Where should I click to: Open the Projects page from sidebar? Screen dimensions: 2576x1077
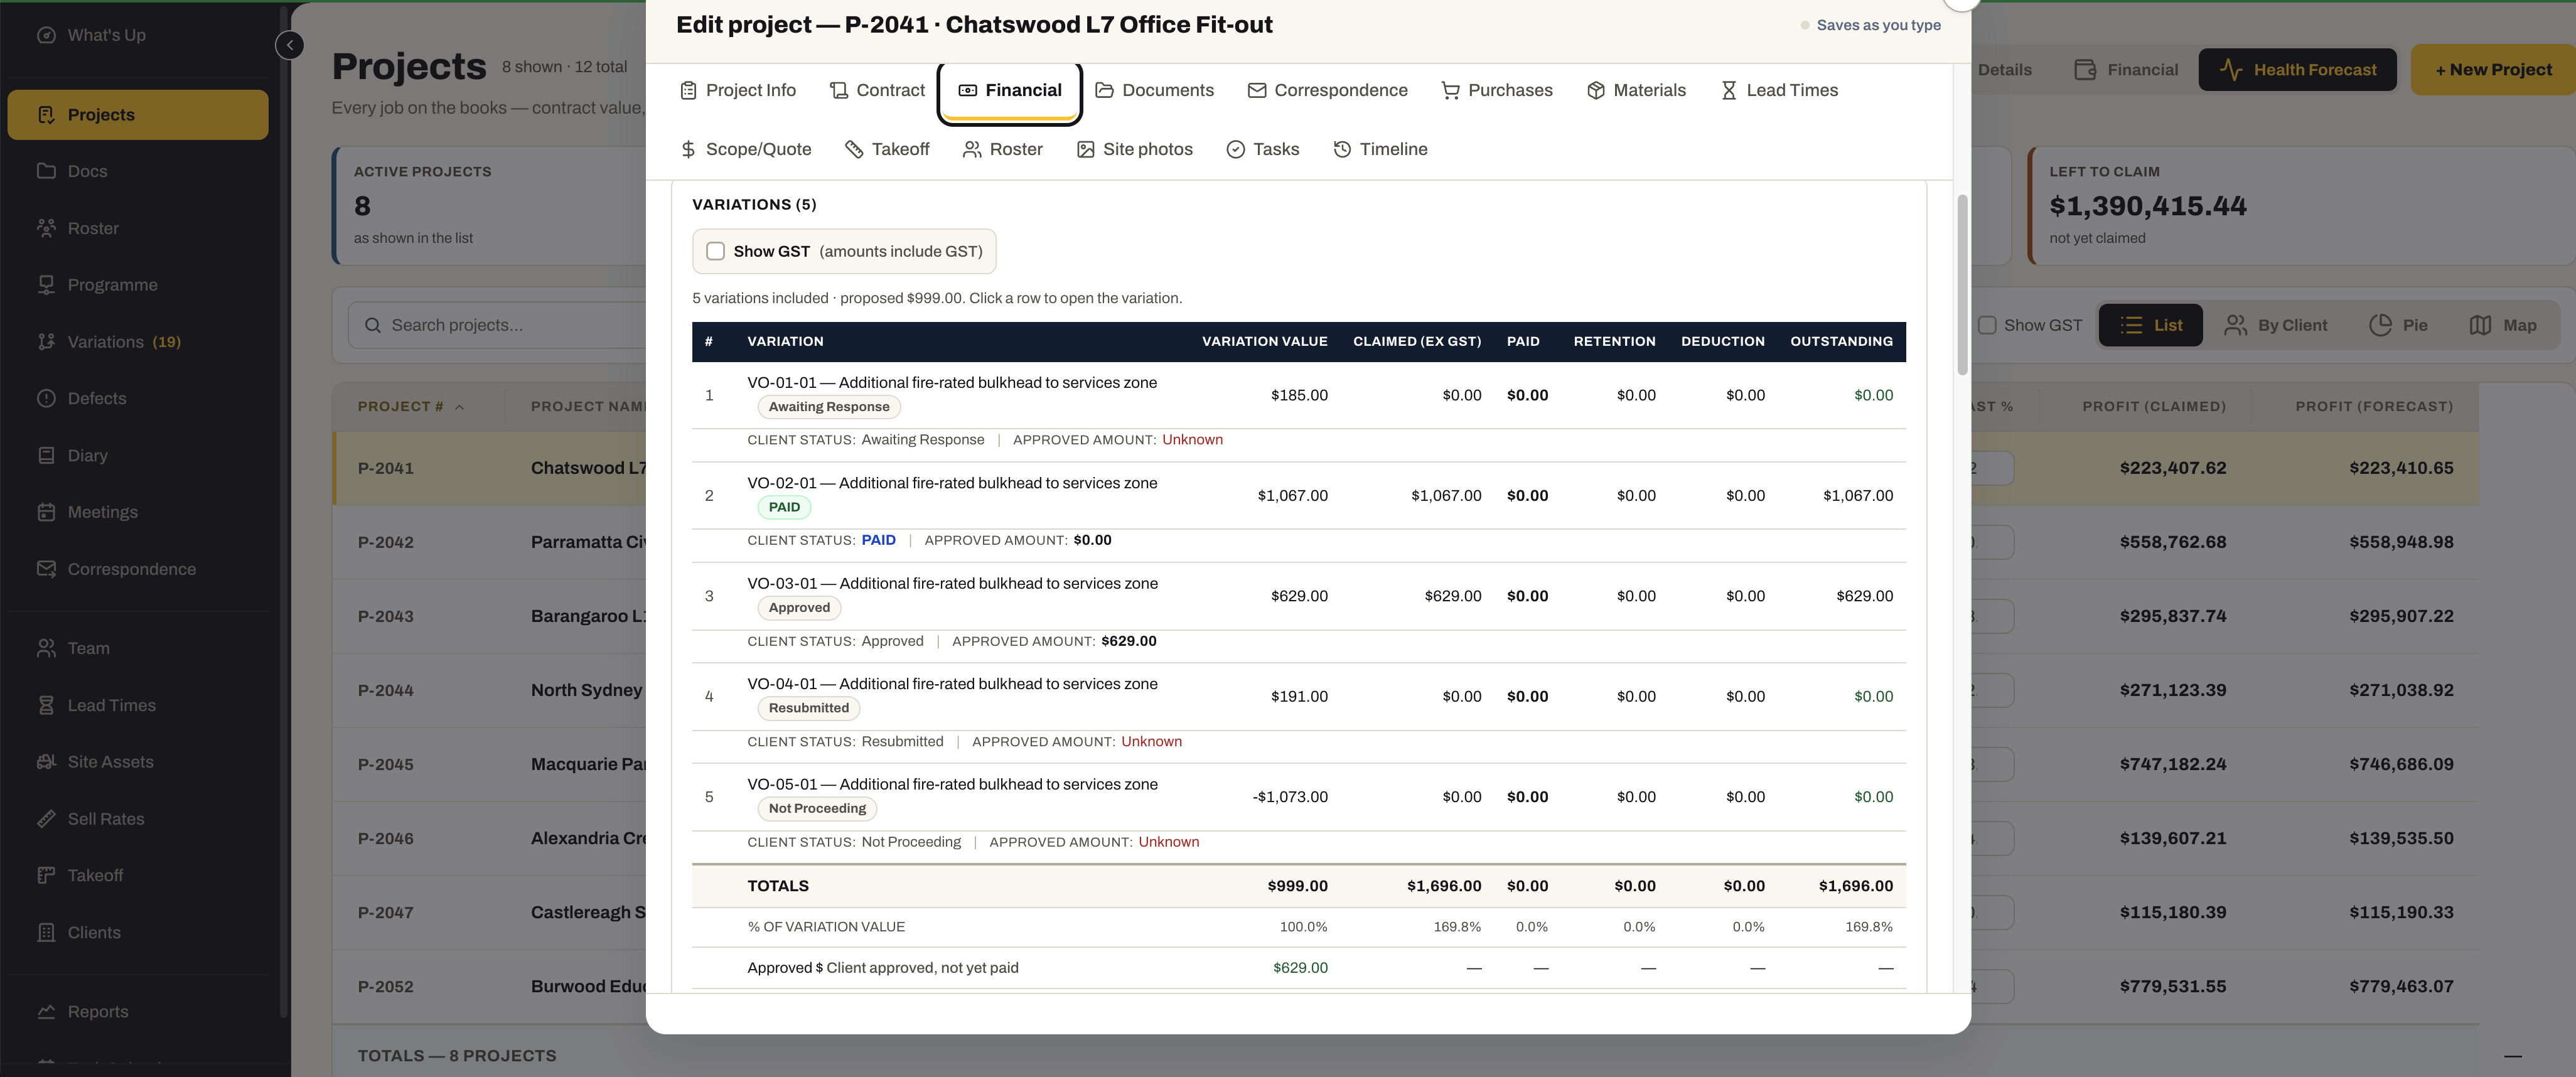[x=138, y=115]
